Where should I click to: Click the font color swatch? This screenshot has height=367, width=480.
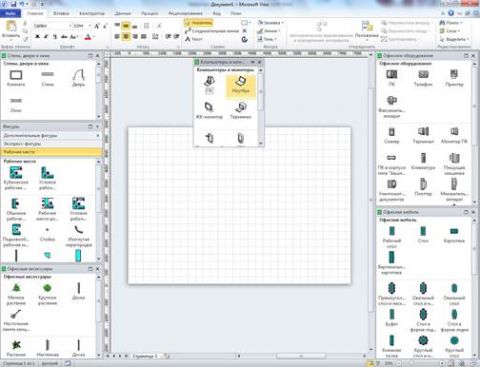point(88,37)
